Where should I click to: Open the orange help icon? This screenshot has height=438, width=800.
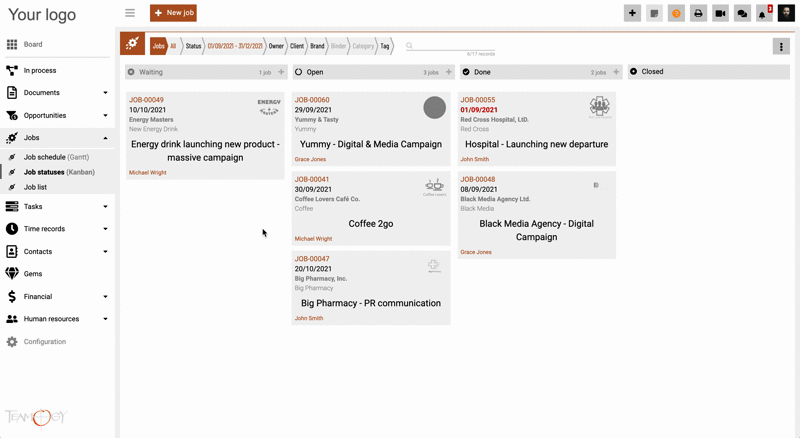click(x=676, y=13)
